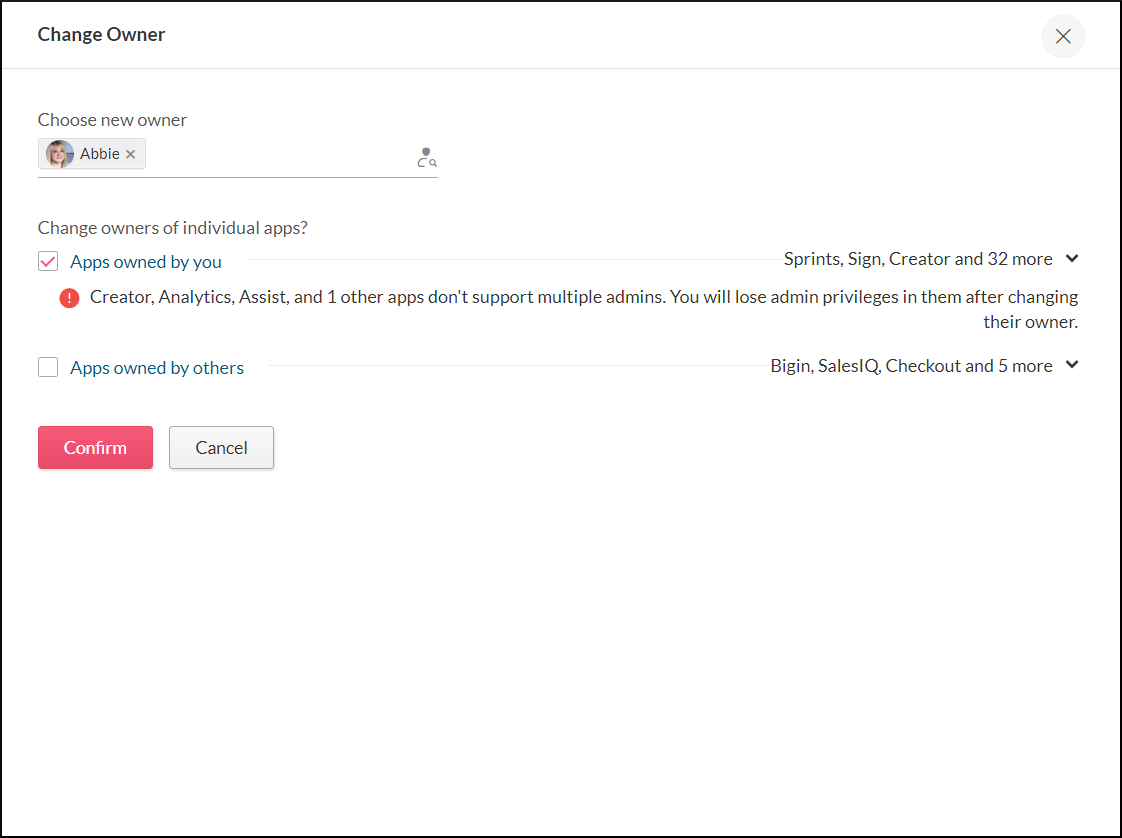Click Abbie's avatar thumbnail
This screenshot has height=838, width=1122.
[59, 154]
